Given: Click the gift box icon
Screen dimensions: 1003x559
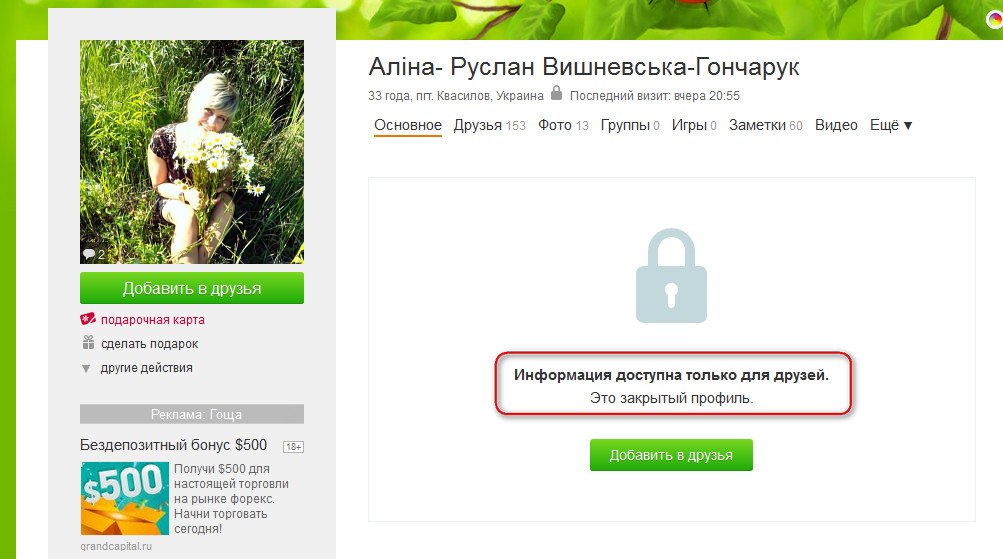Looking at the screenshot, I should click(x=88, y=343).
